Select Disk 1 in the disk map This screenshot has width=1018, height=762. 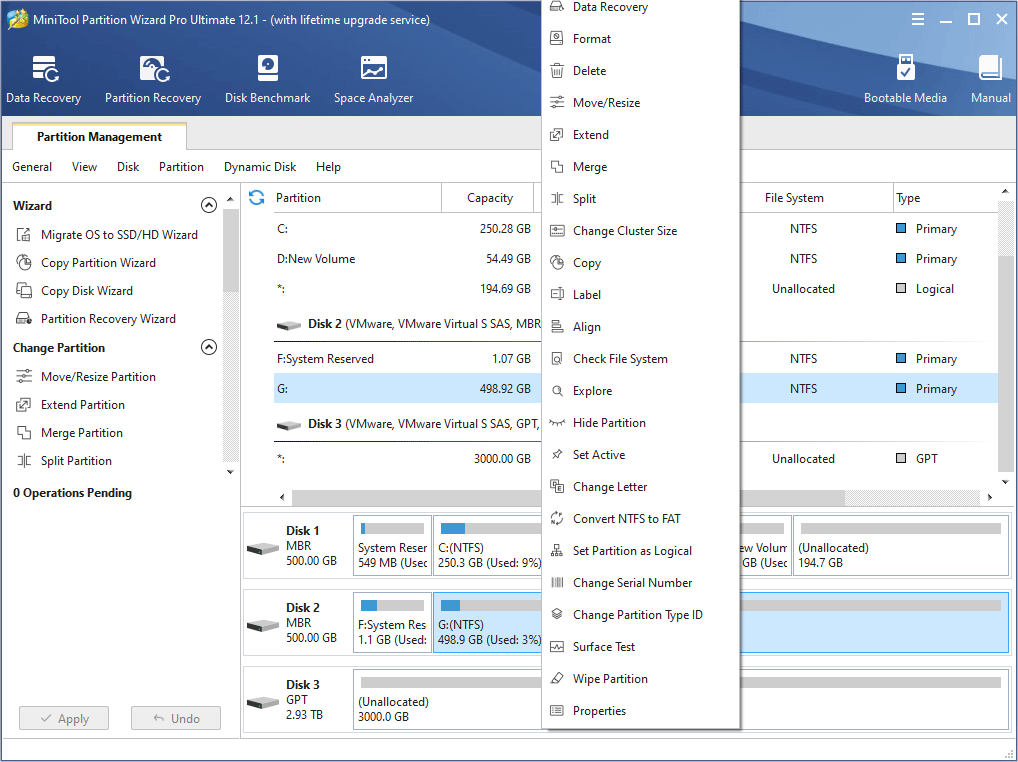point(297,545)
